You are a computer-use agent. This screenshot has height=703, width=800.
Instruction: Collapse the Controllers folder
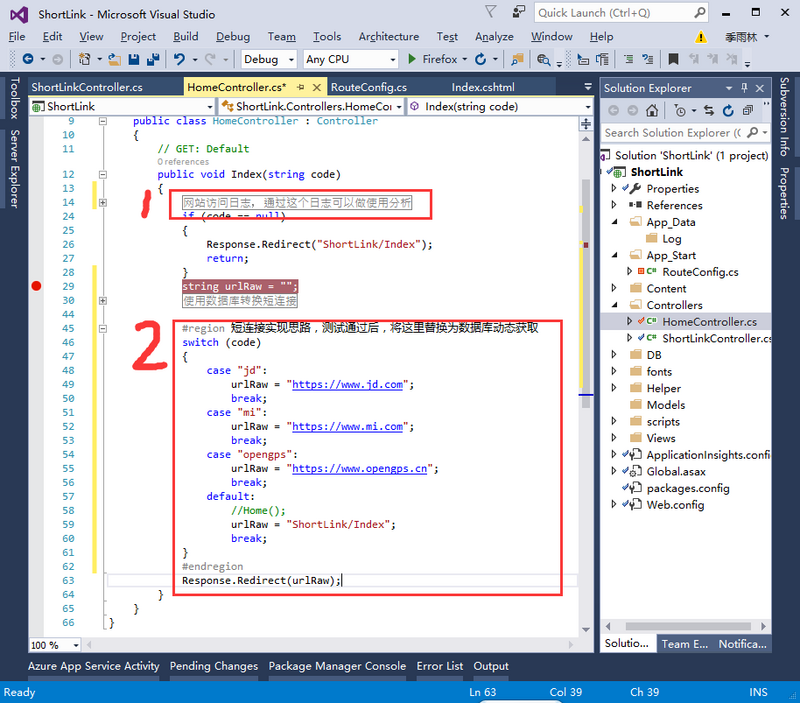point(614,305)
